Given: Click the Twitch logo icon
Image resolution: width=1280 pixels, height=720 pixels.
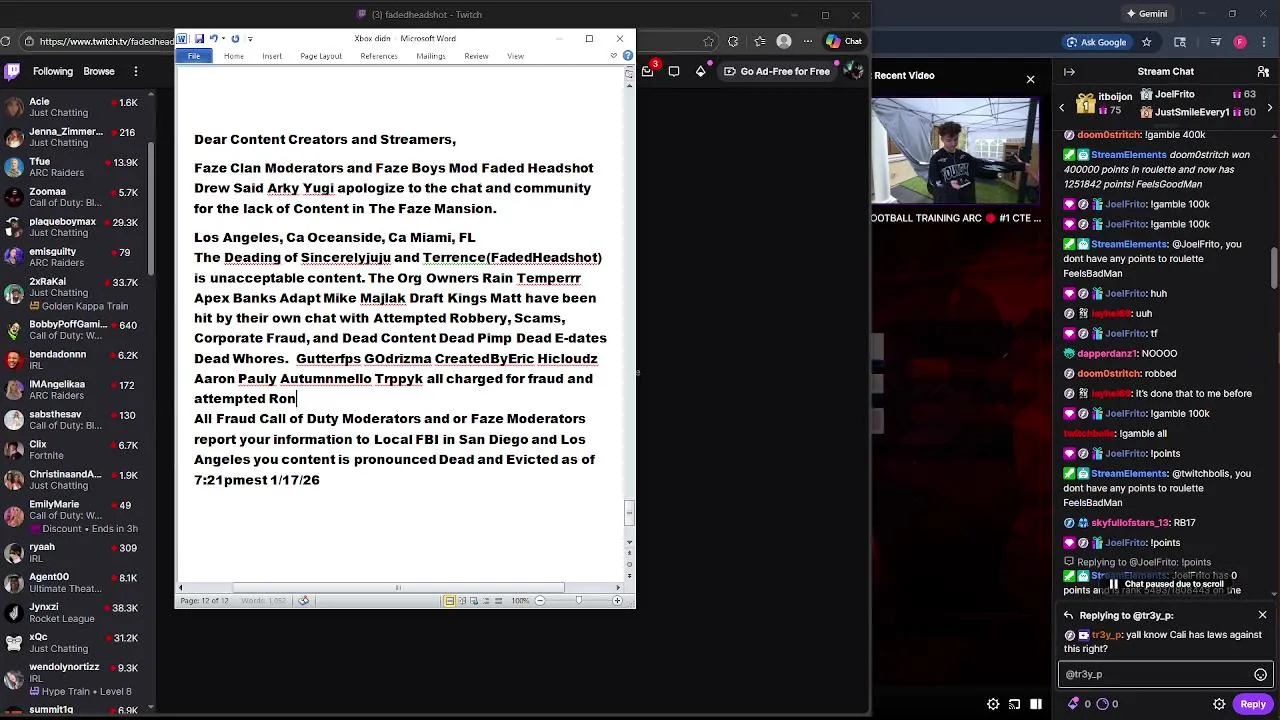Looking at the screenshot, I should (x=13, y=71).
